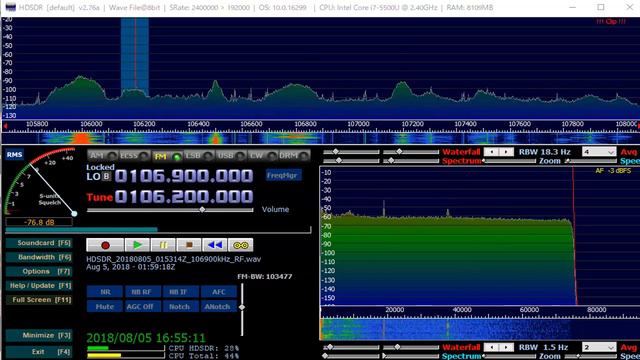Click the lower red Waterfall label
Screen dimensions: 640x360
tap(461, 347)
